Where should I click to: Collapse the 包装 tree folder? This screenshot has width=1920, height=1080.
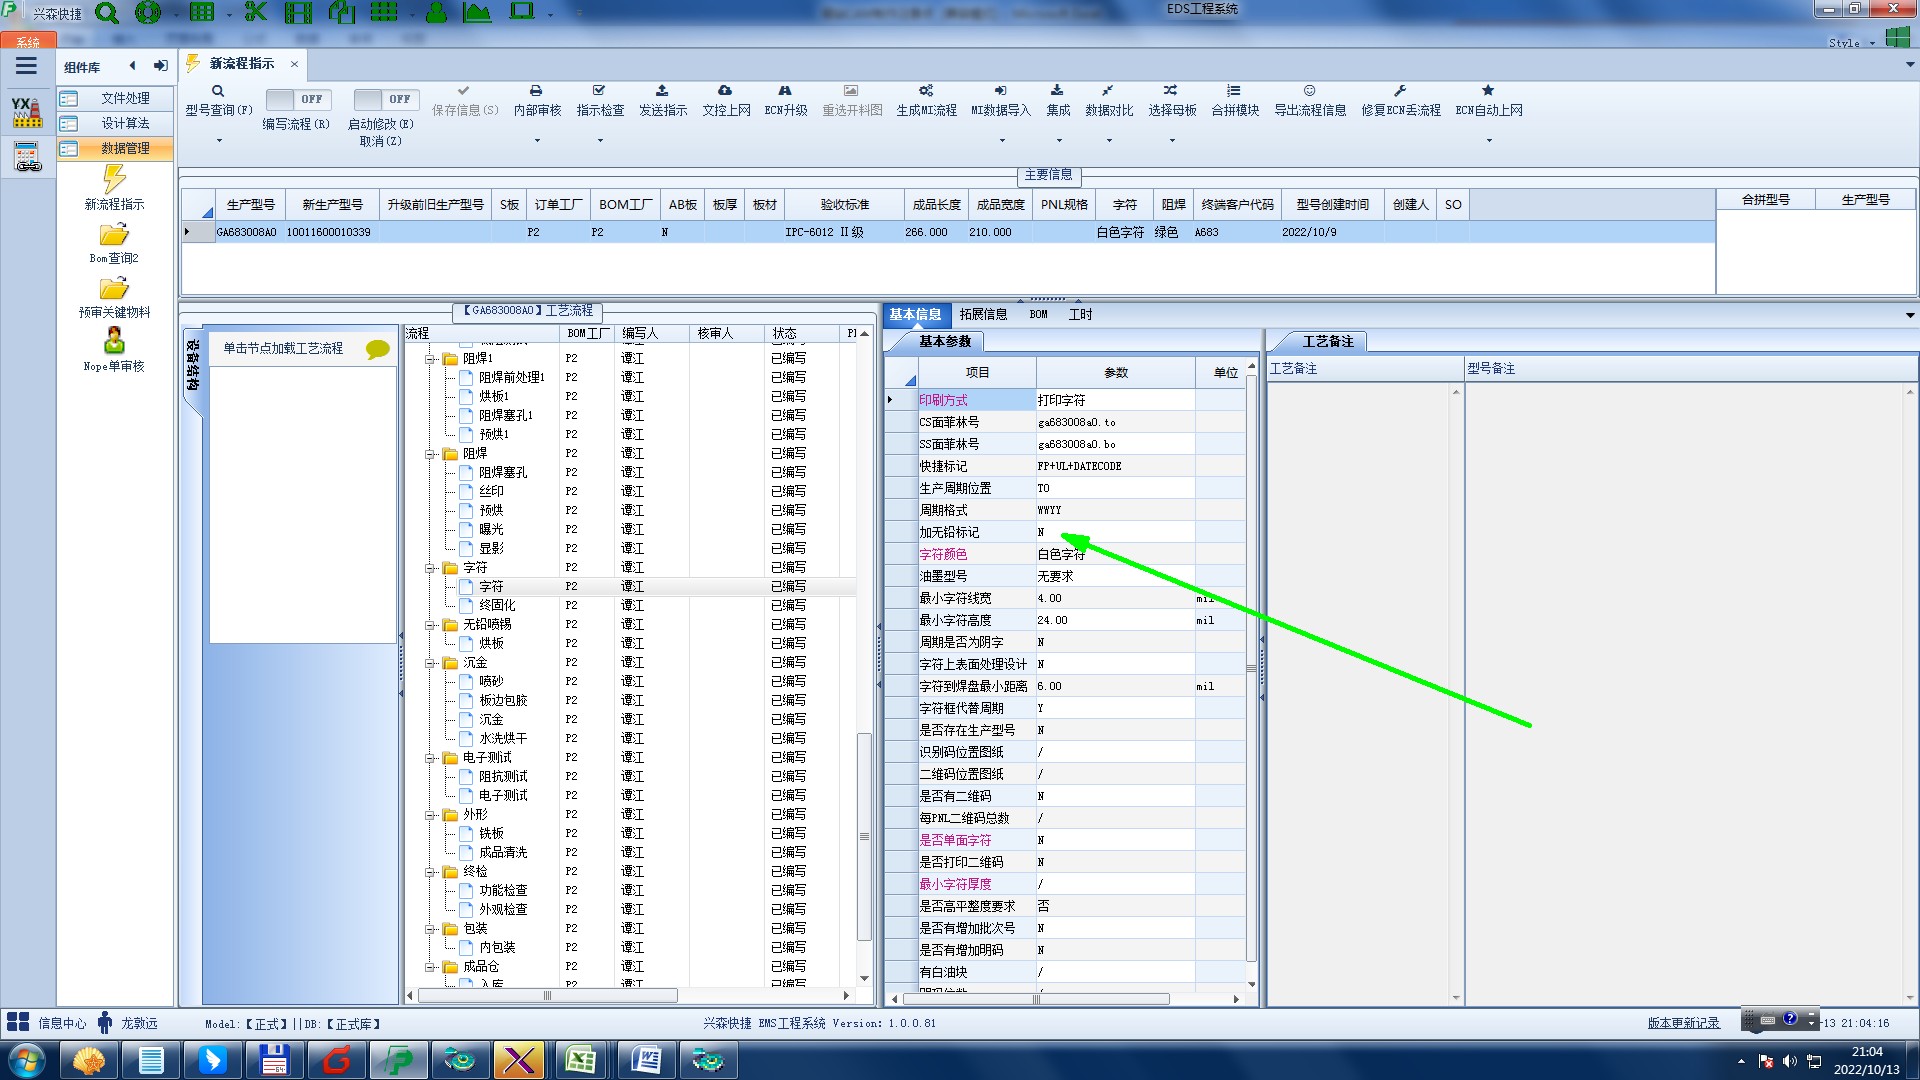coord(430,928)
